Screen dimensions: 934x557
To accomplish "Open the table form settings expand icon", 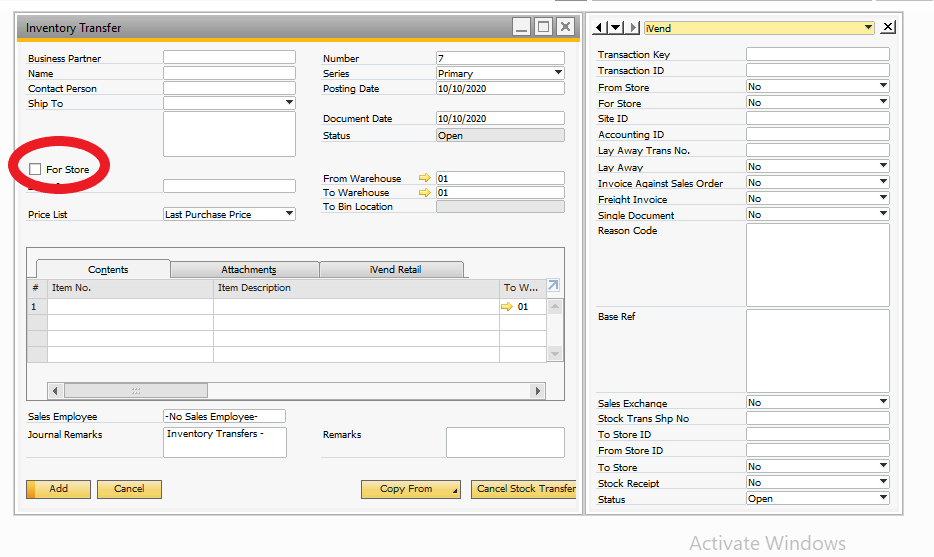I will pos(553,285).
